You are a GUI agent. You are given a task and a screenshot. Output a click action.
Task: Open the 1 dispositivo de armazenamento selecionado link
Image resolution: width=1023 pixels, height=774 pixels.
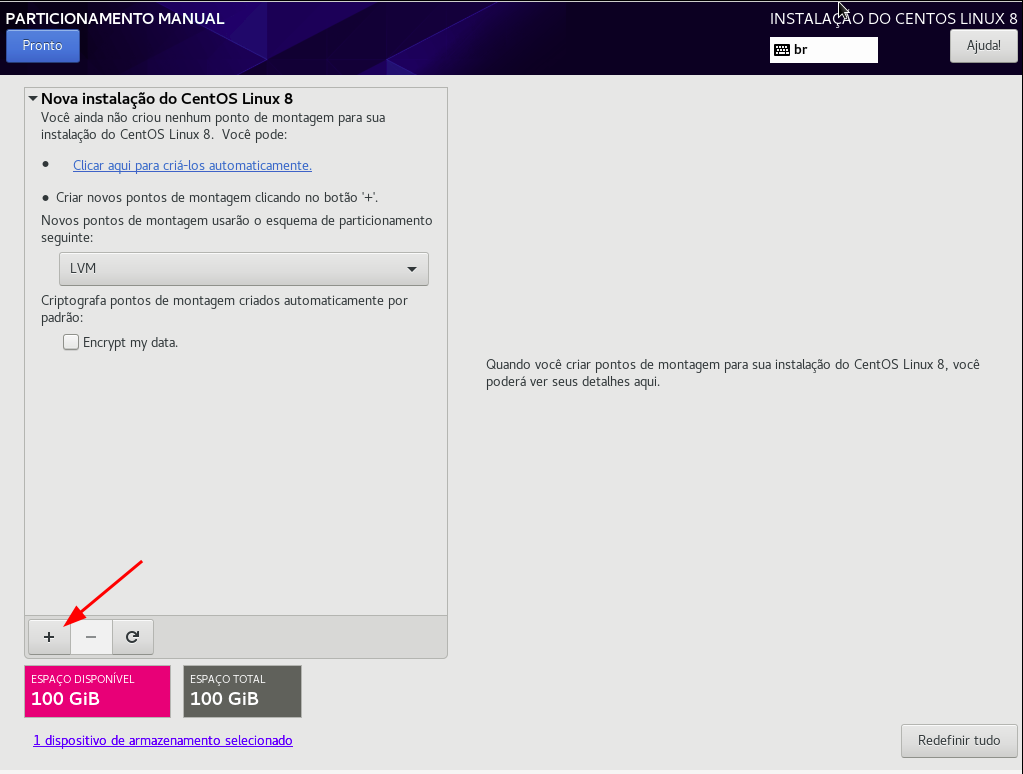point(163,740)
